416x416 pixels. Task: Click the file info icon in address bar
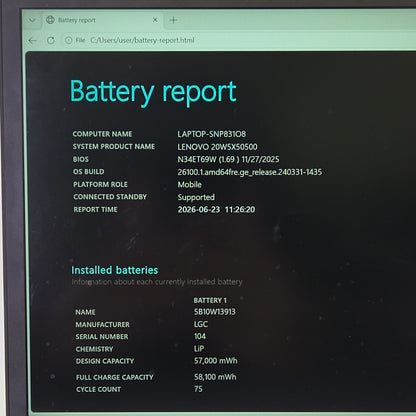(69, 40)
